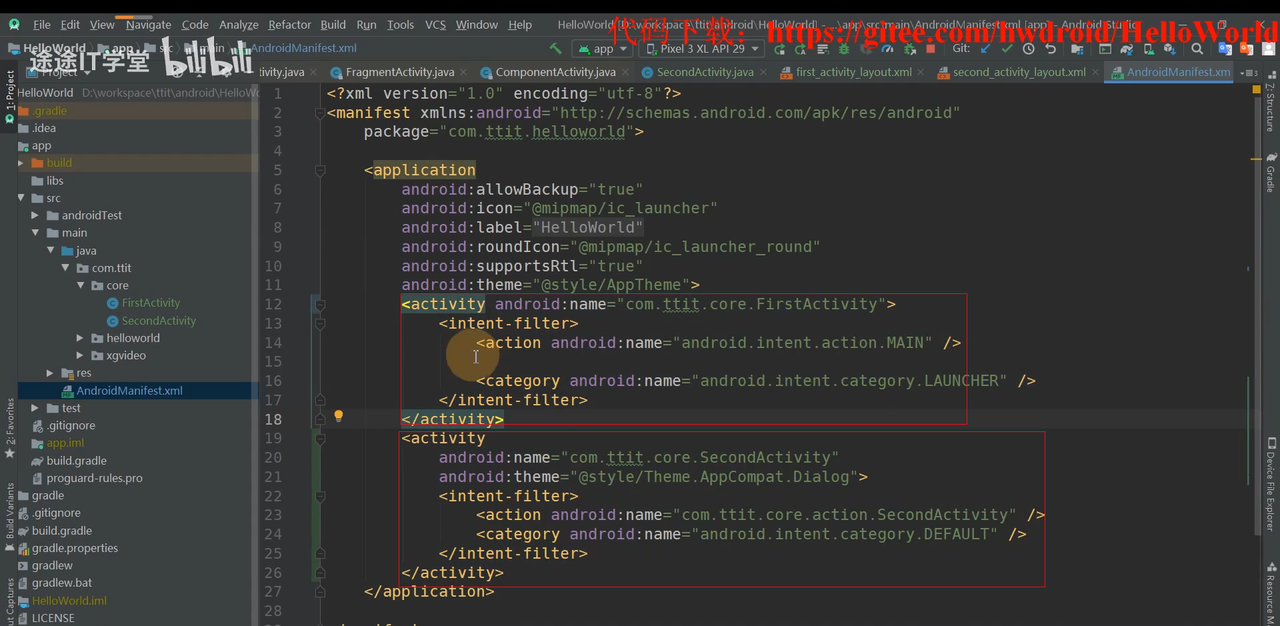Image resolution: width=1280 pixels, height=626 pixels.
Task: Open the VCS menu
Action: pyautogui.click(x=435, y=24)
